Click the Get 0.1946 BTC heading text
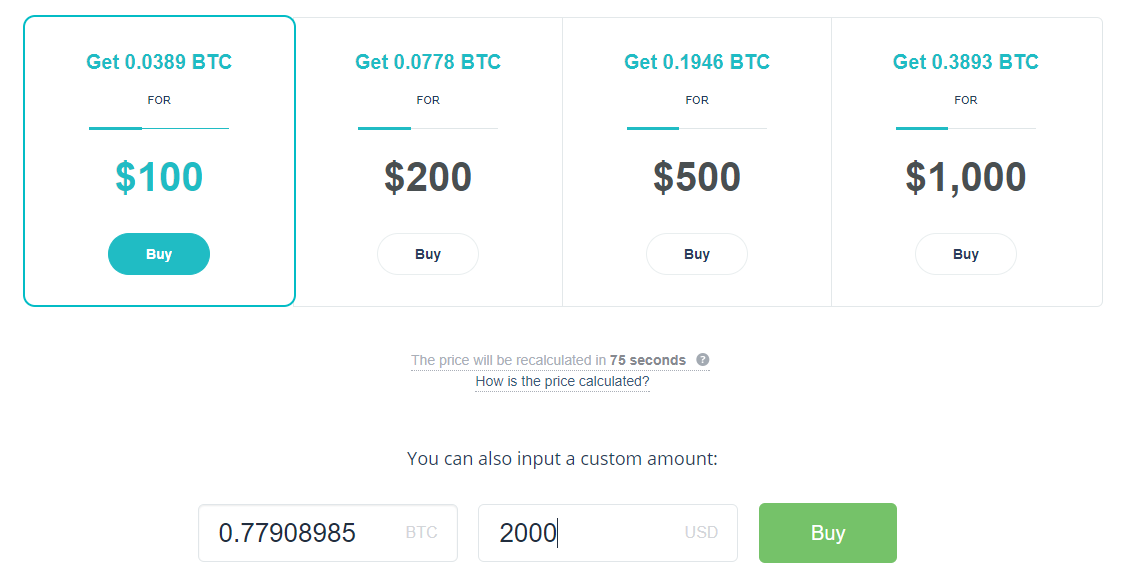Viewport: 1126px width, 581px height. 696,61
